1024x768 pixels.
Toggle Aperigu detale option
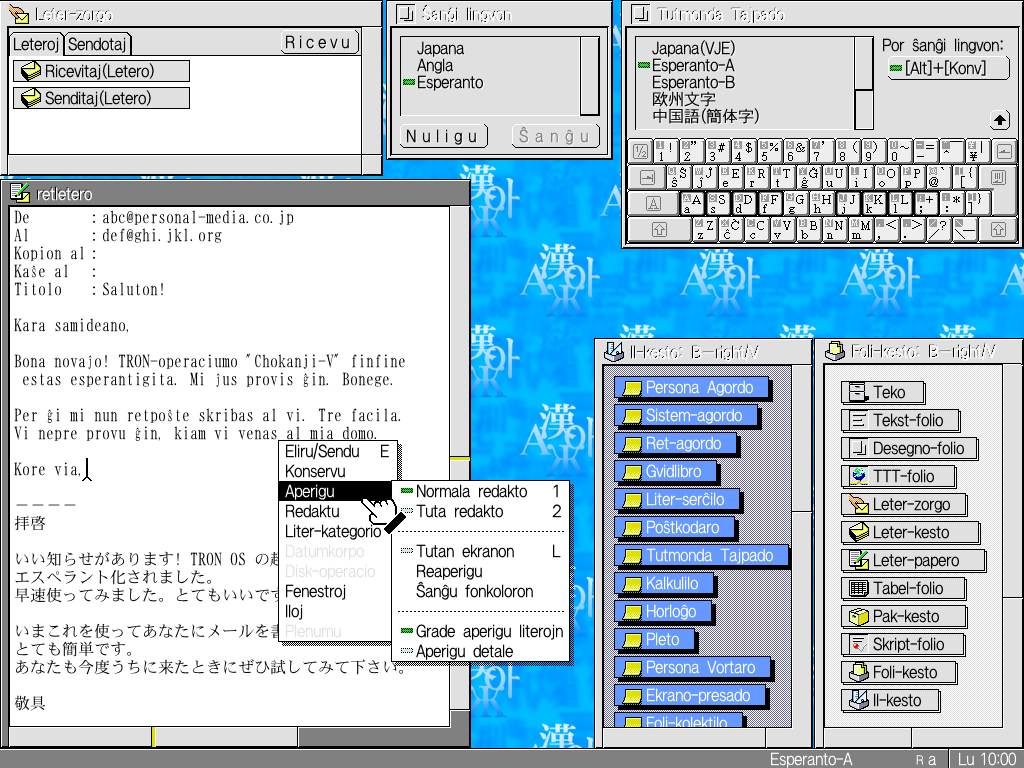click(464, 652)
